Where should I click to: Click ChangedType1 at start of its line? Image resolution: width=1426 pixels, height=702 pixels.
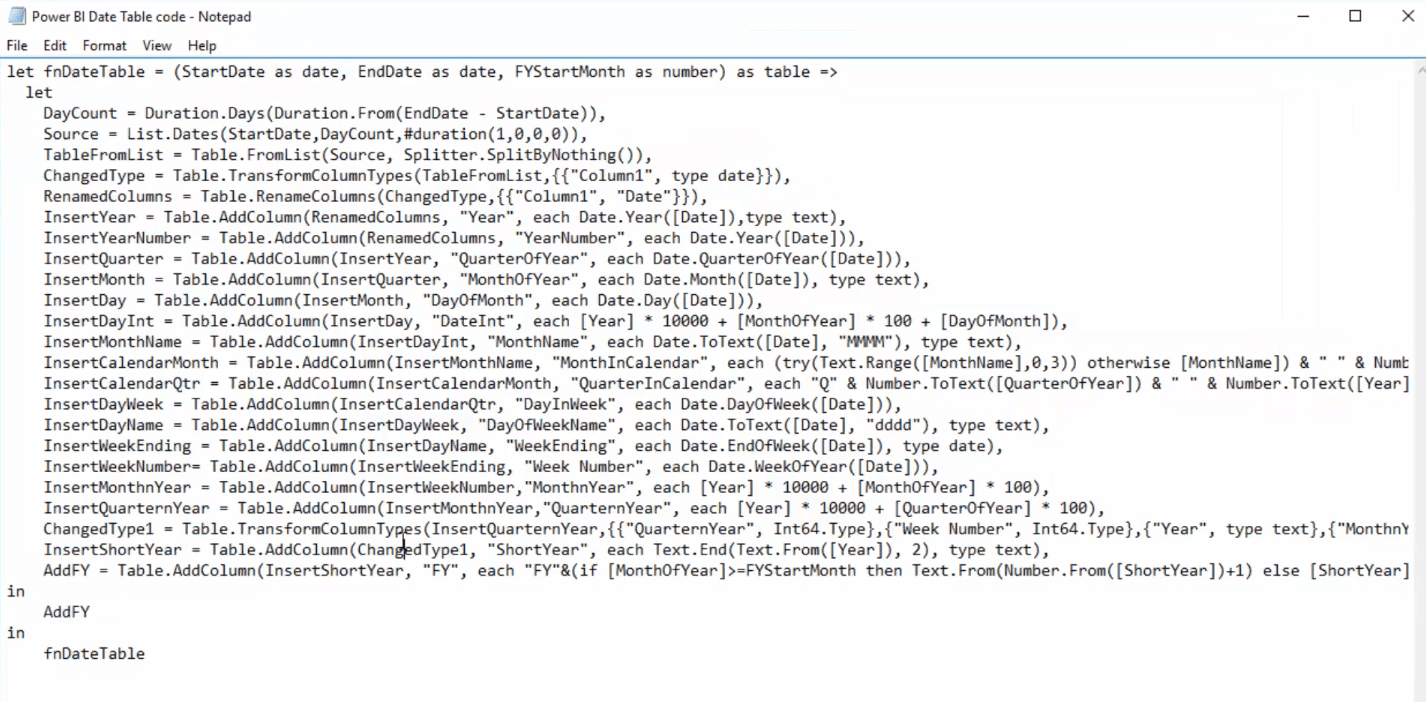pyautogui.click(x=98, y=529)
